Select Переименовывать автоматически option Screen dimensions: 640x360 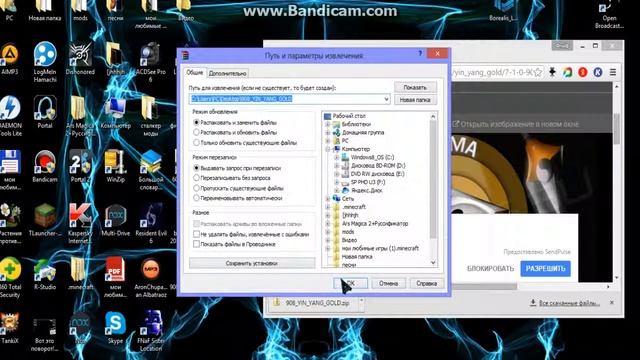(x=238, y=198)
